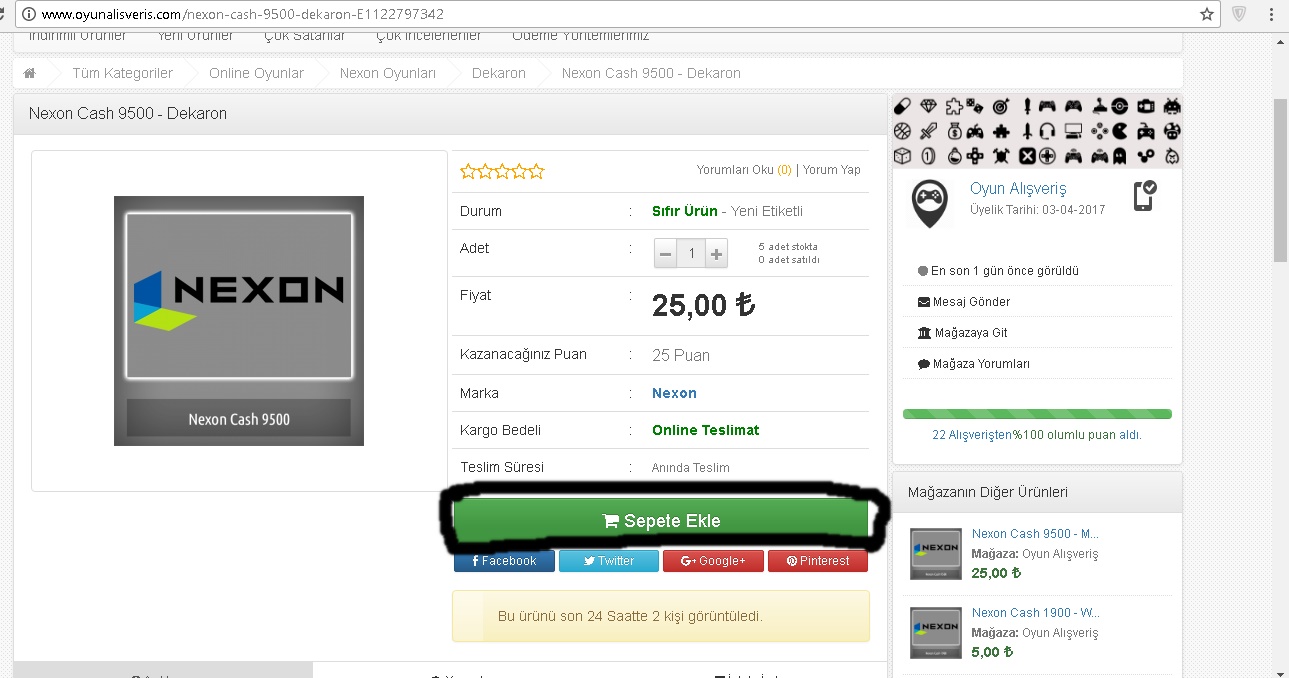The image size is (1289, 678).
Task: Click thumbnail of Nexon Cash 9500 sidebar product
Action: point(936,554)
